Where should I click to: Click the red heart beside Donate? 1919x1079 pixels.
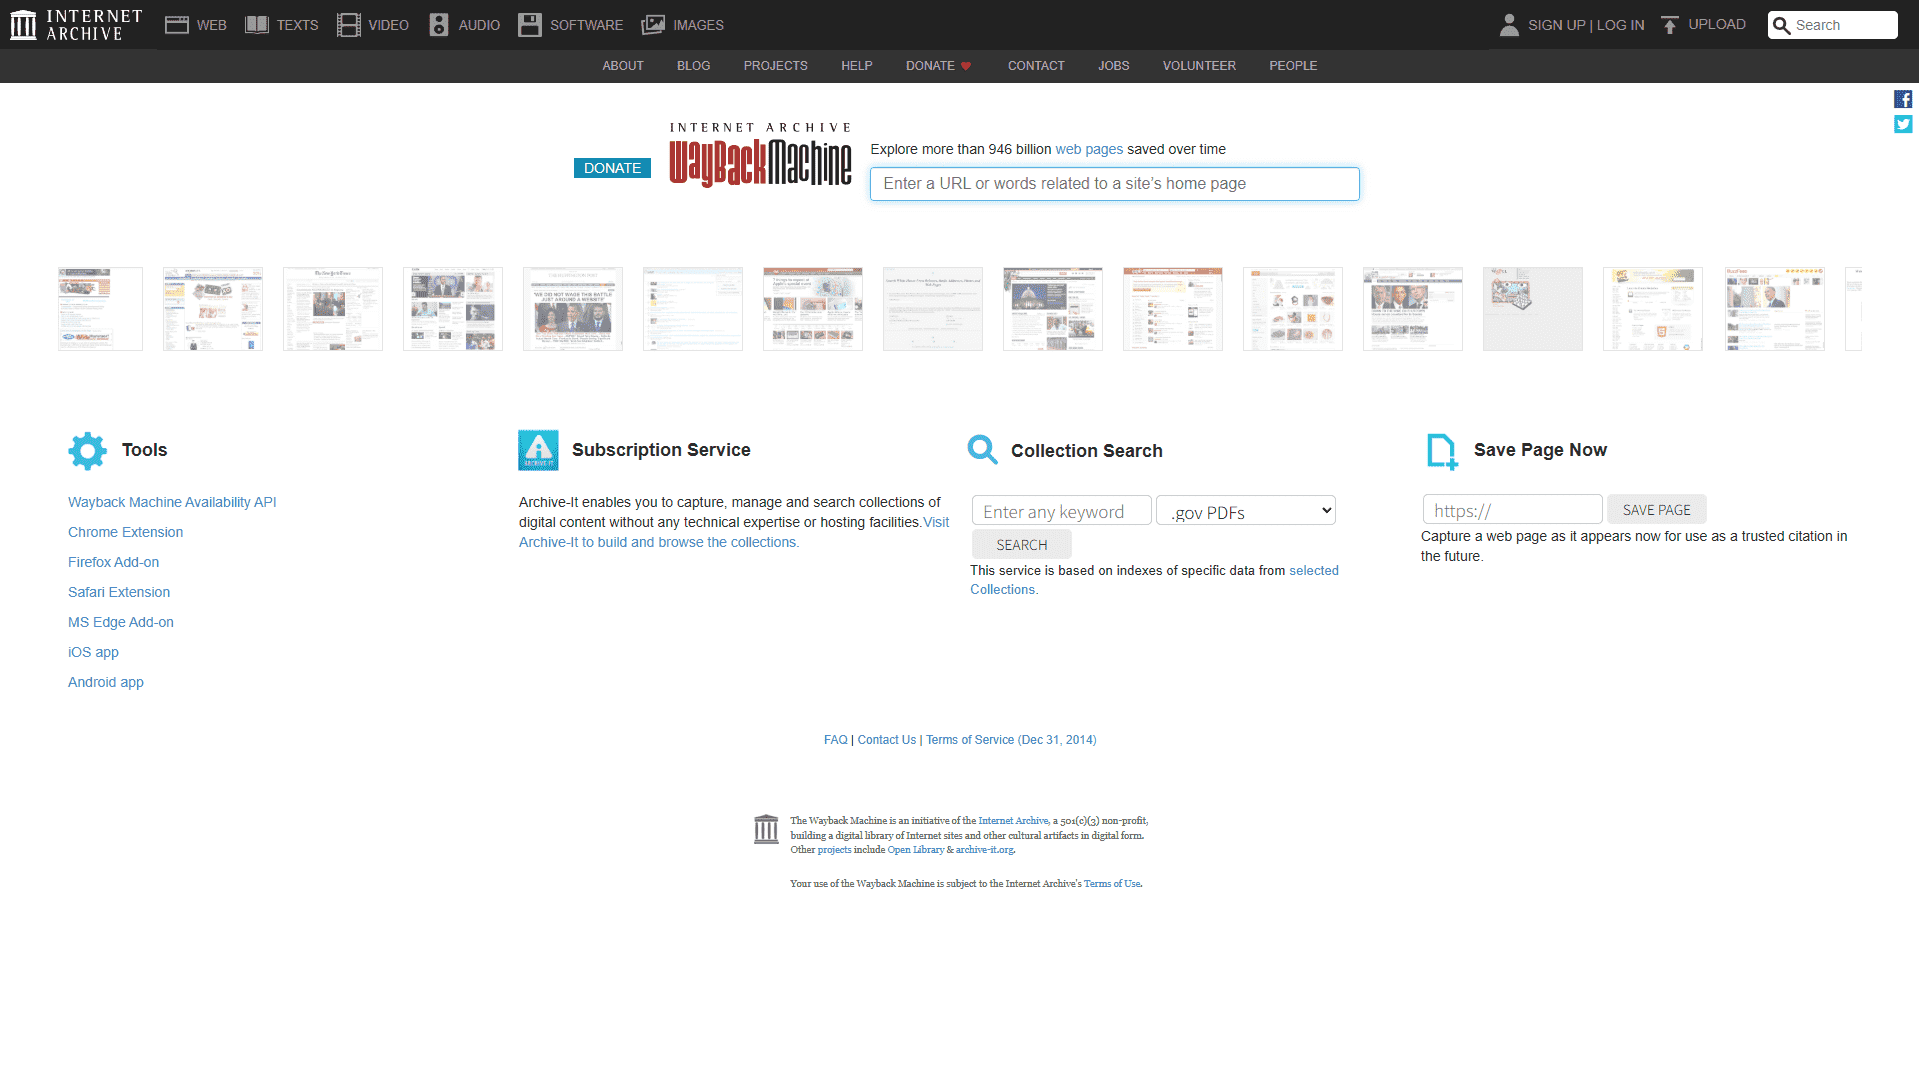[966, 66]
